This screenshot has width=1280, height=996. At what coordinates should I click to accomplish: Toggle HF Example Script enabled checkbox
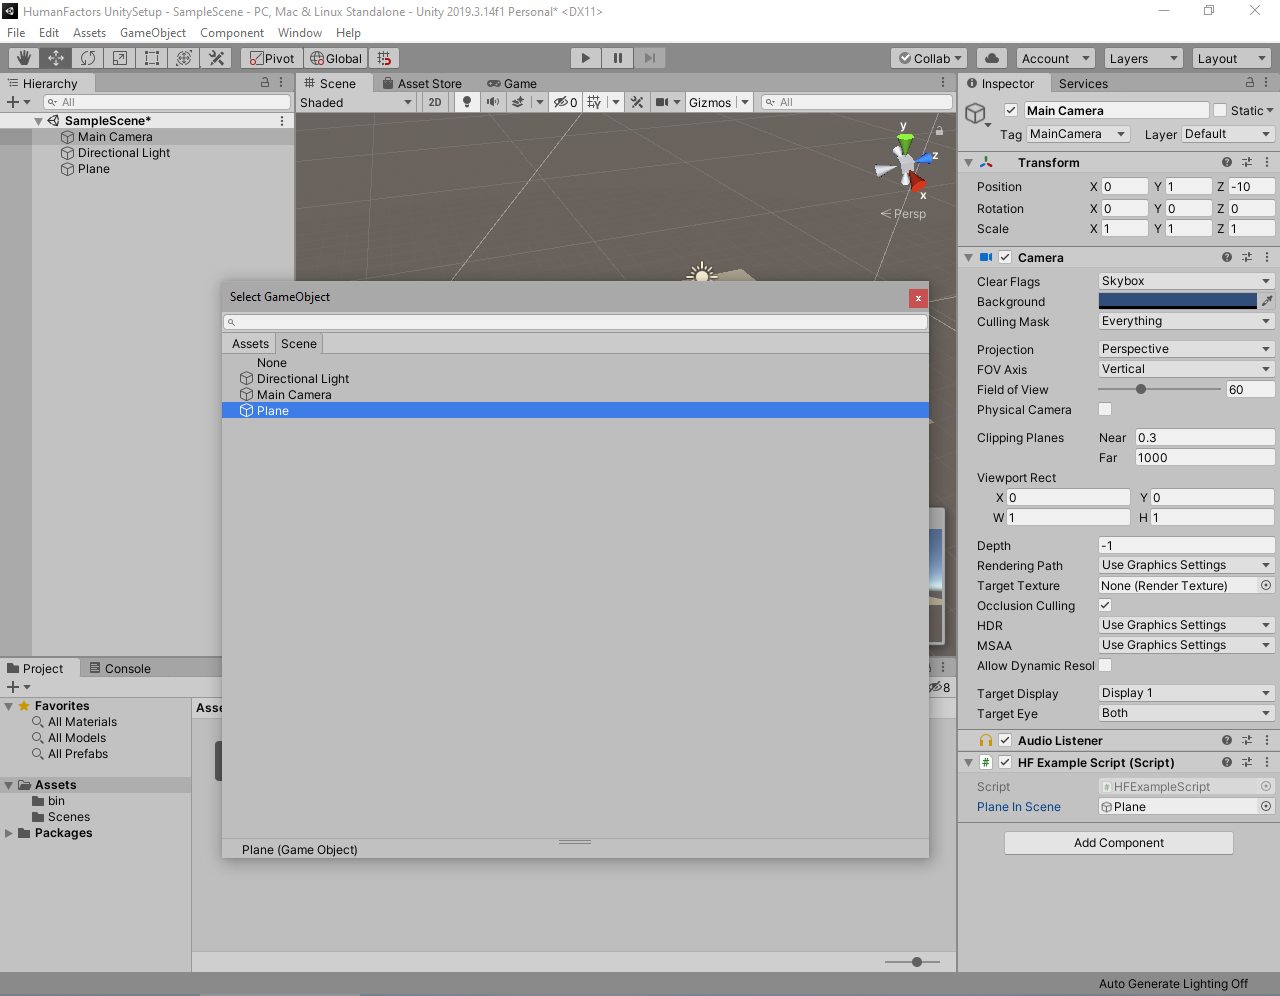(1005, 762)
